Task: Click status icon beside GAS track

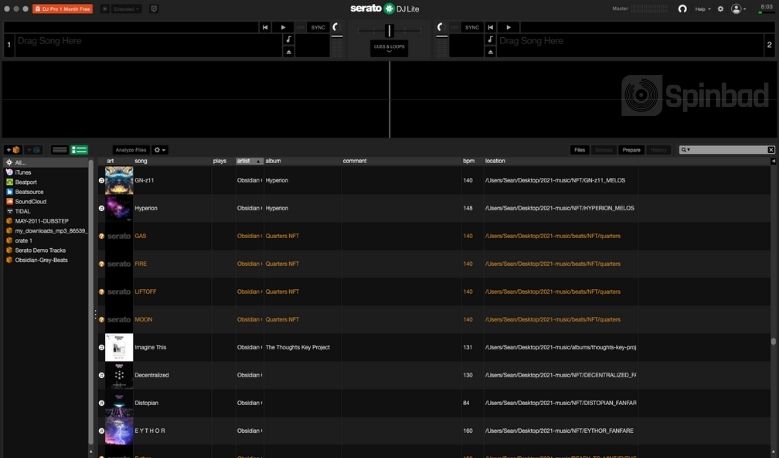Action: pos(101,236)
